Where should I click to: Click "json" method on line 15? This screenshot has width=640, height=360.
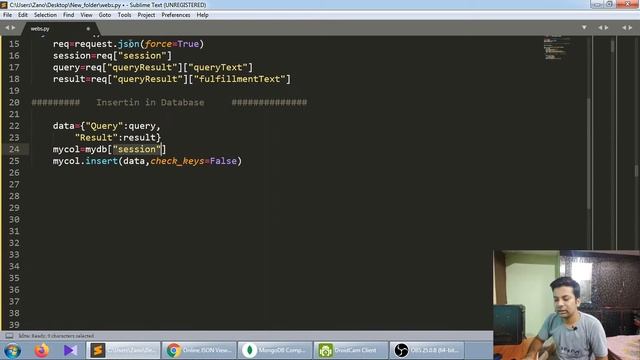[x=129, y=44]
